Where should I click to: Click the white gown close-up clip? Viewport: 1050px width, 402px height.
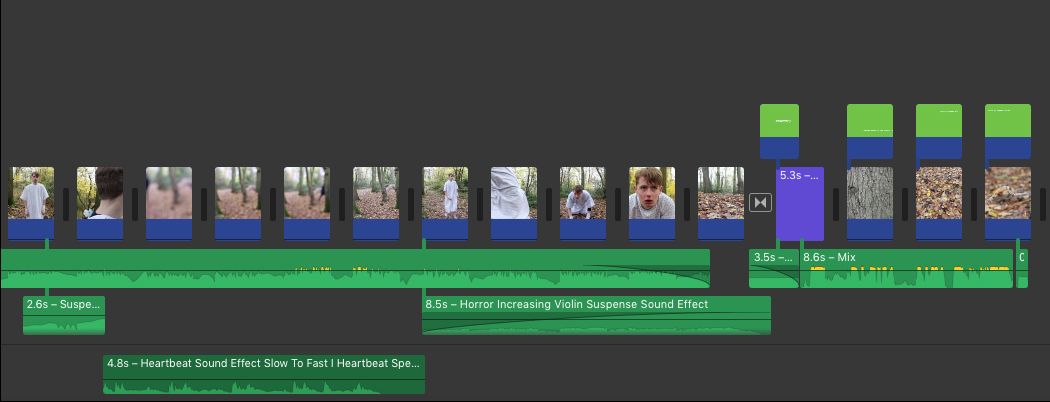point(514,203)
